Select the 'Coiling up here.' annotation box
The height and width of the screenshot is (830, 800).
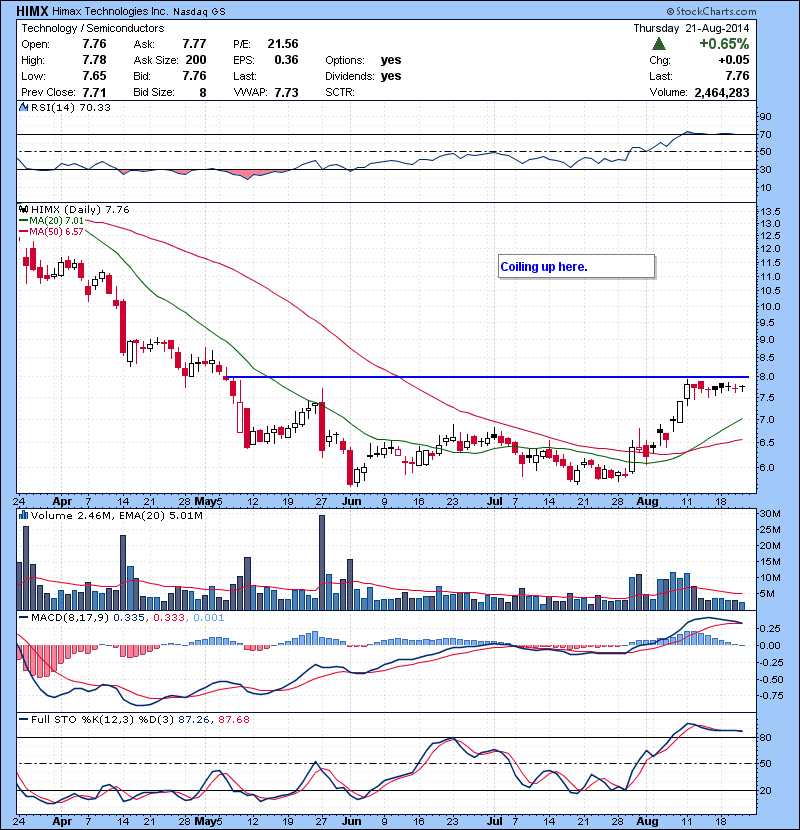pos(577,266)
